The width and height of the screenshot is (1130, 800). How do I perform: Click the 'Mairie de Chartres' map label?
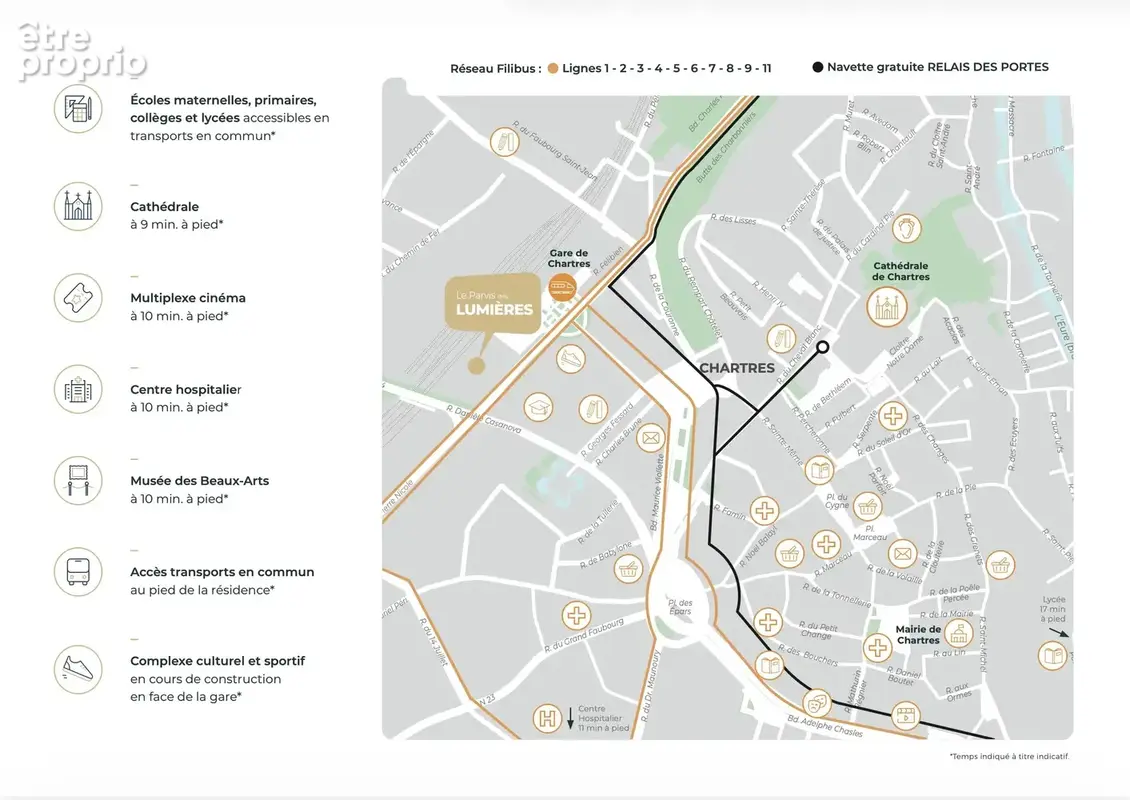[x=918, y=634]
